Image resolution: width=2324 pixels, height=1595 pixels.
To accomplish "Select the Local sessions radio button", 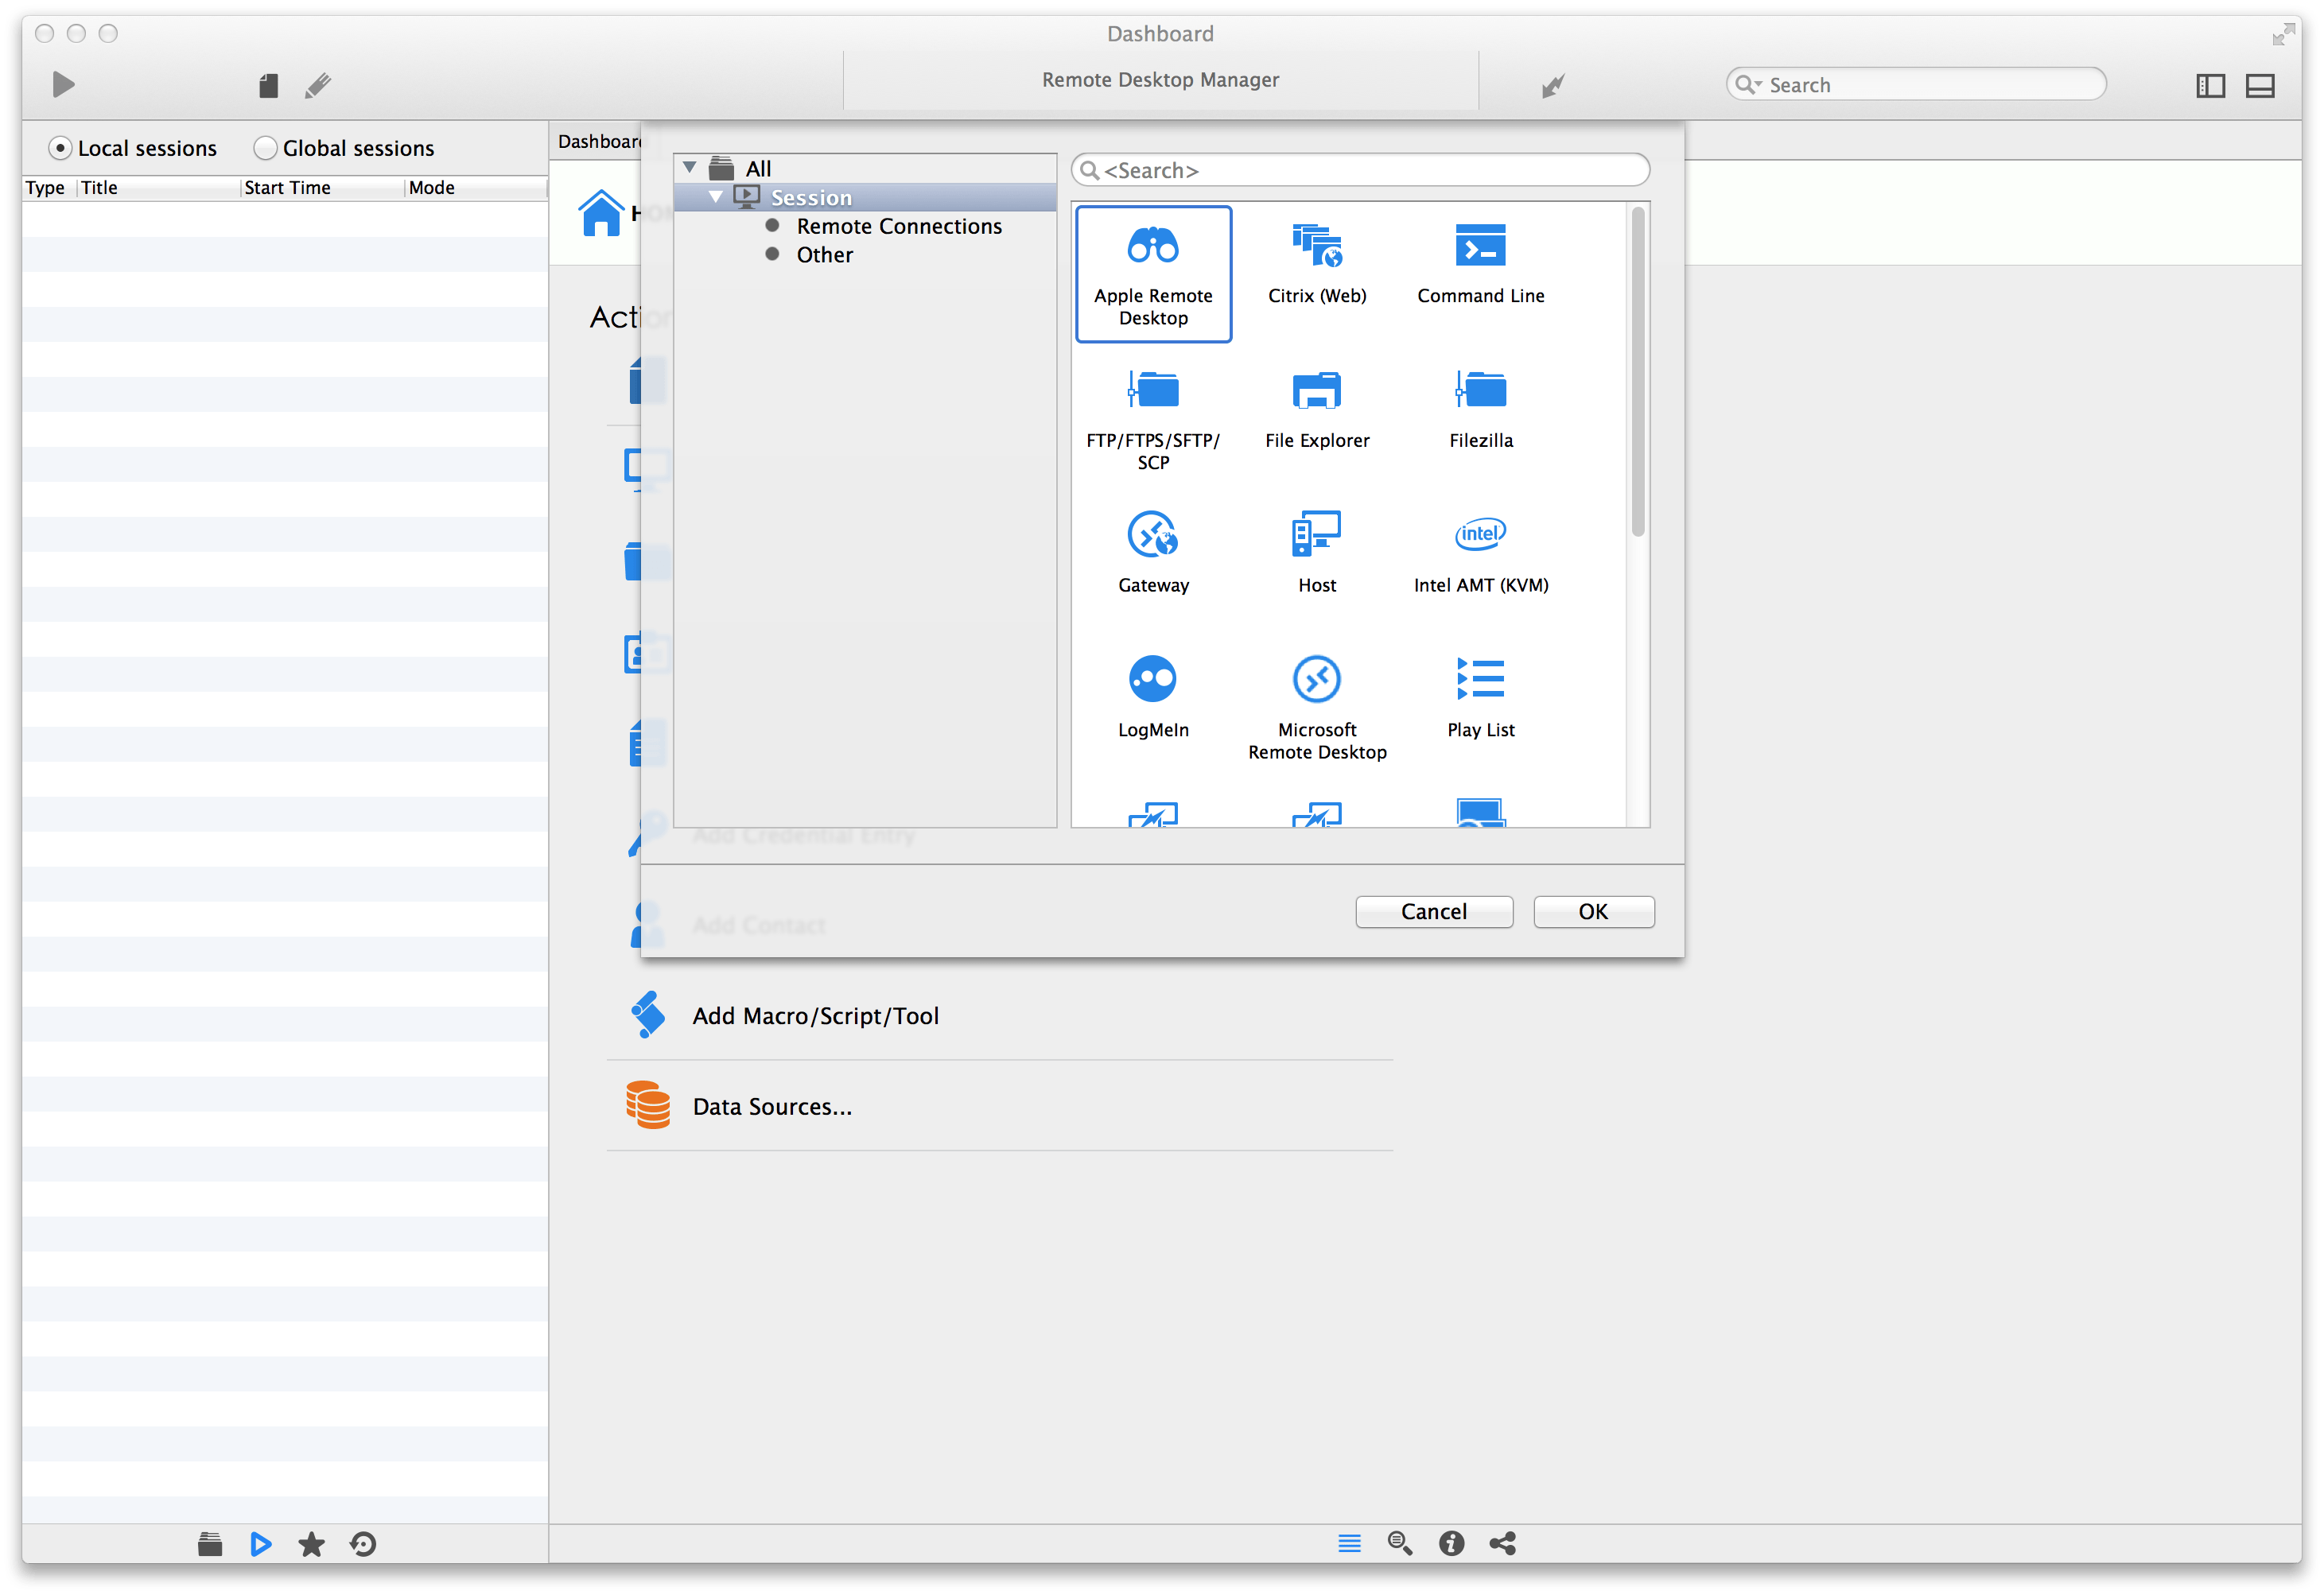I will coord(60,148).
